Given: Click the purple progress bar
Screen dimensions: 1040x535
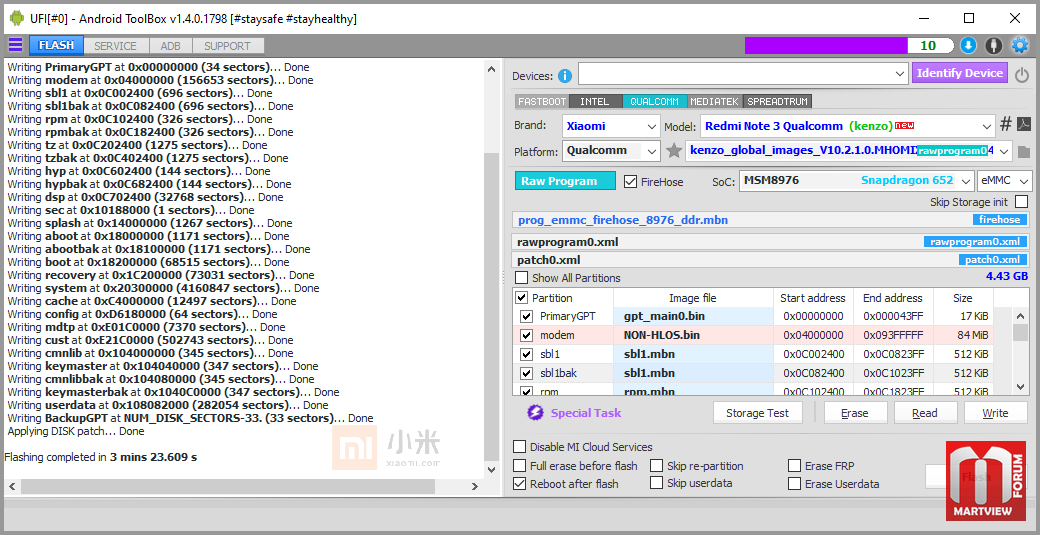Looking at the screenshot, I should pyautogui.click(x=826, y=45).
